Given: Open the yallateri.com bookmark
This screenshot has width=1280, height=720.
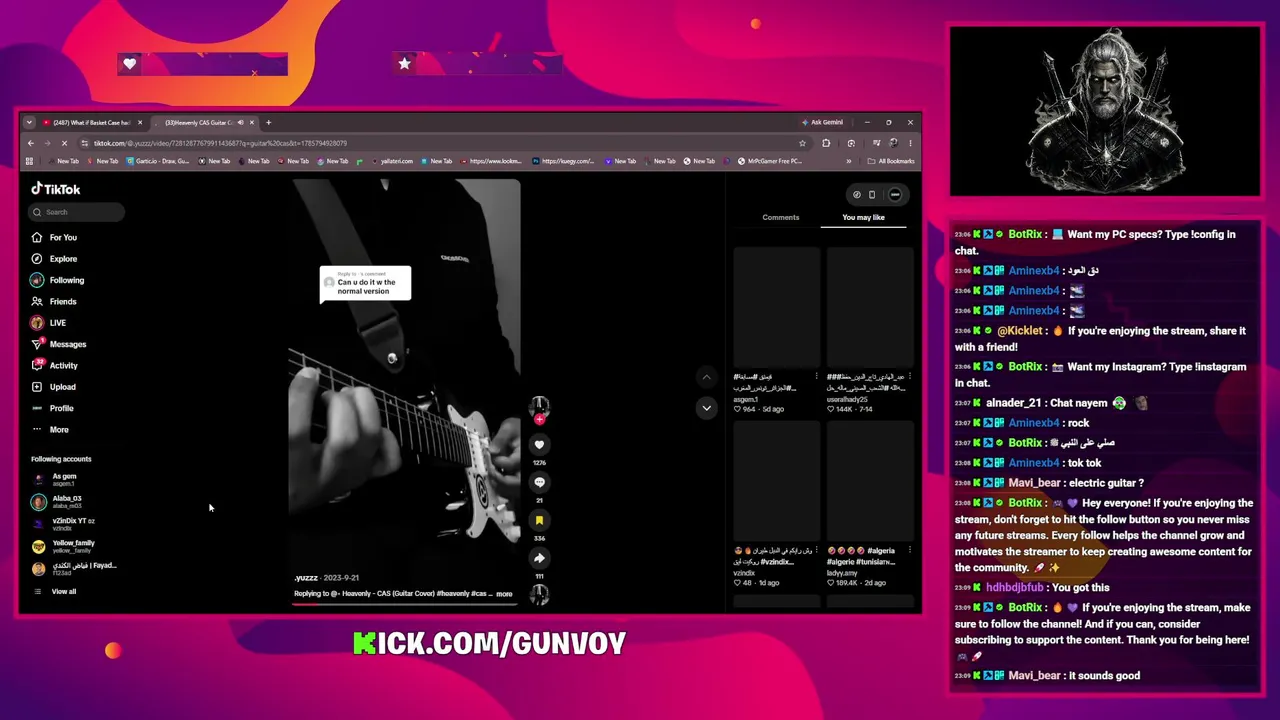Looking at the screenshot, I should tap(391, 161).
